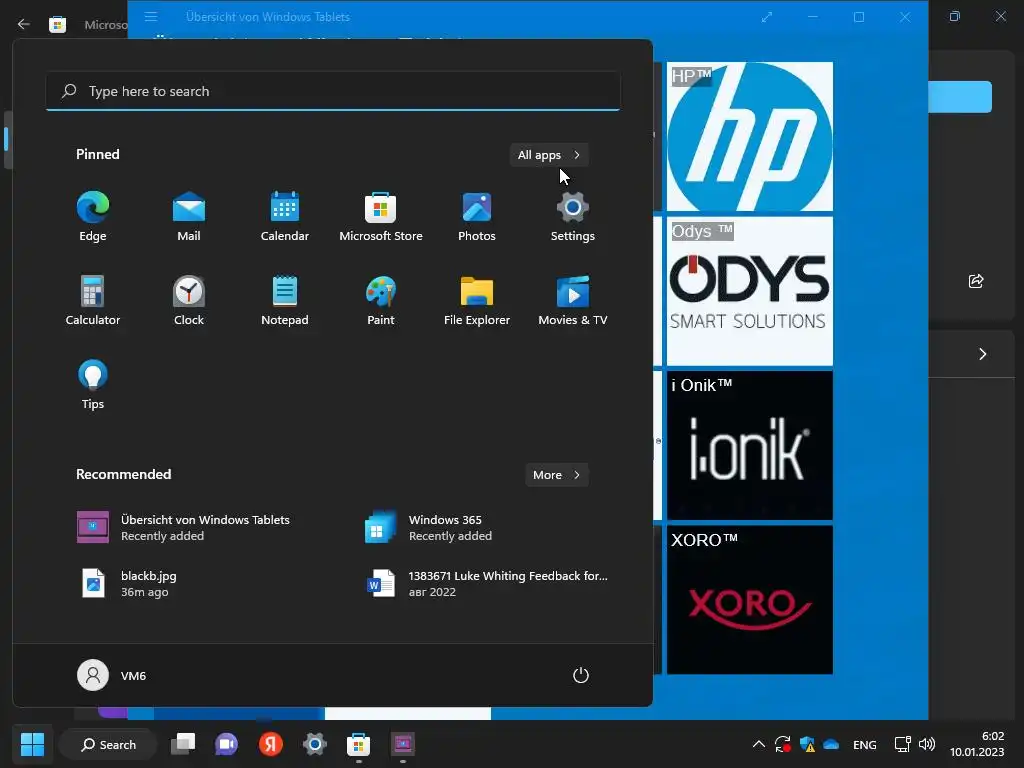This screenshot has height=768, width=1024.
Task: Click the taskbar Search box
Action: point(108,744)
